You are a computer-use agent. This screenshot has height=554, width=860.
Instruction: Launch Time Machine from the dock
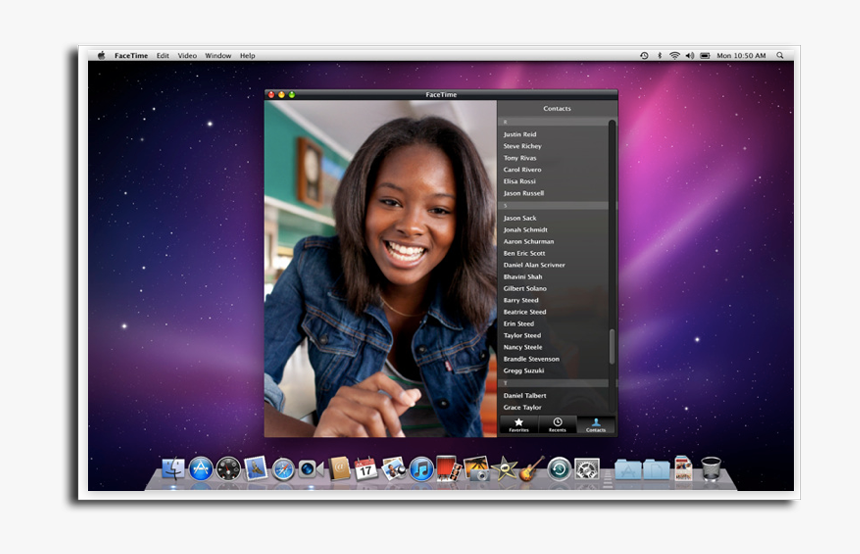(559, 468)
